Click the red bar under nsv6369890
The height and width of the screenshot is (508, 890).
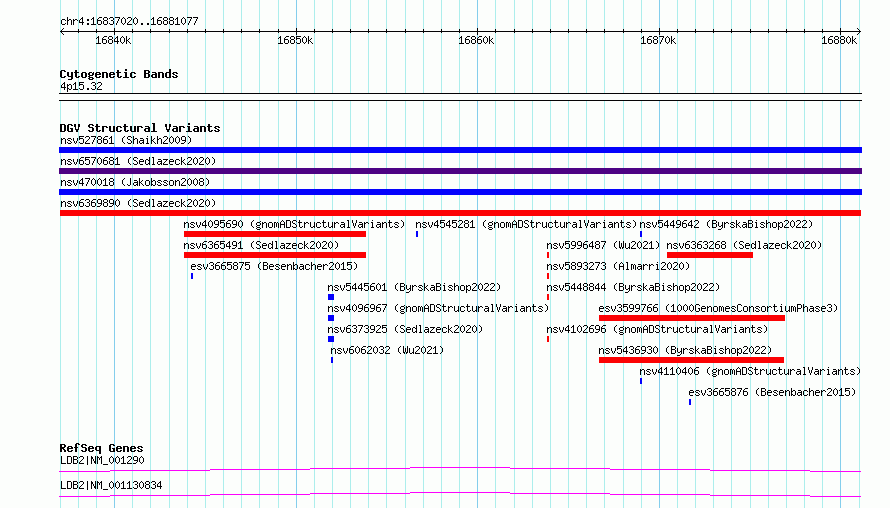click(x=460, y=213)
